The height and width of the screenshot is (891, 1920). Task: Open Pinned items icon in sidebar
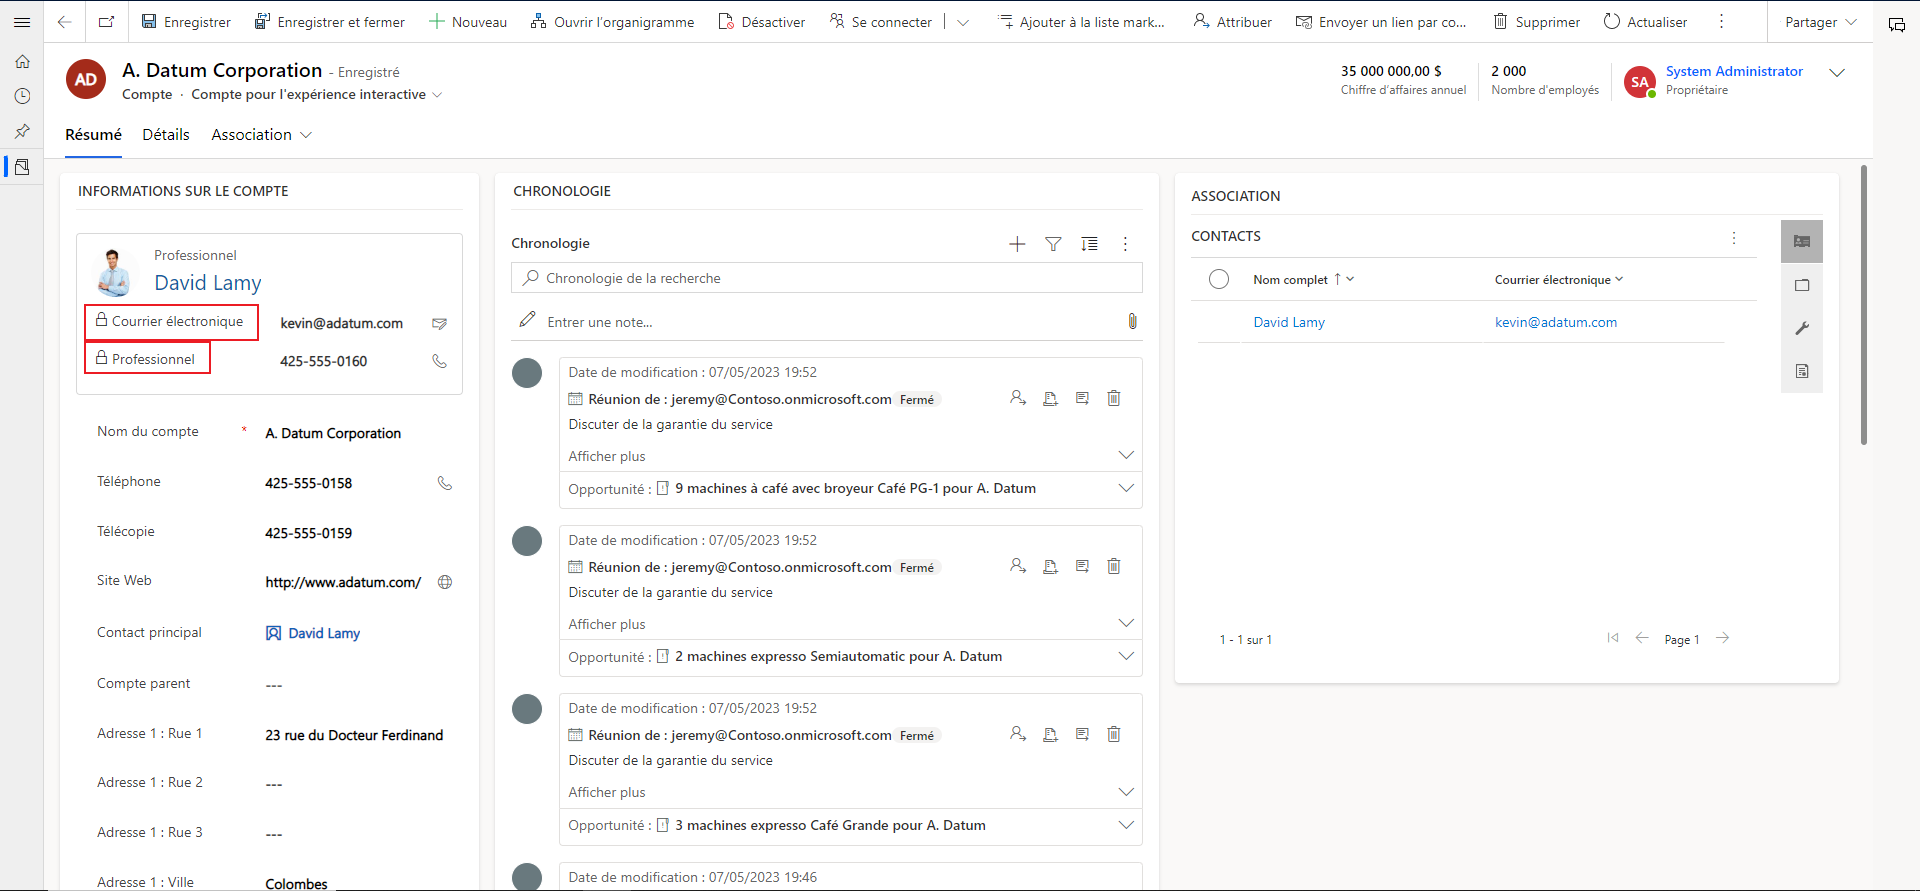coord(22,131)
